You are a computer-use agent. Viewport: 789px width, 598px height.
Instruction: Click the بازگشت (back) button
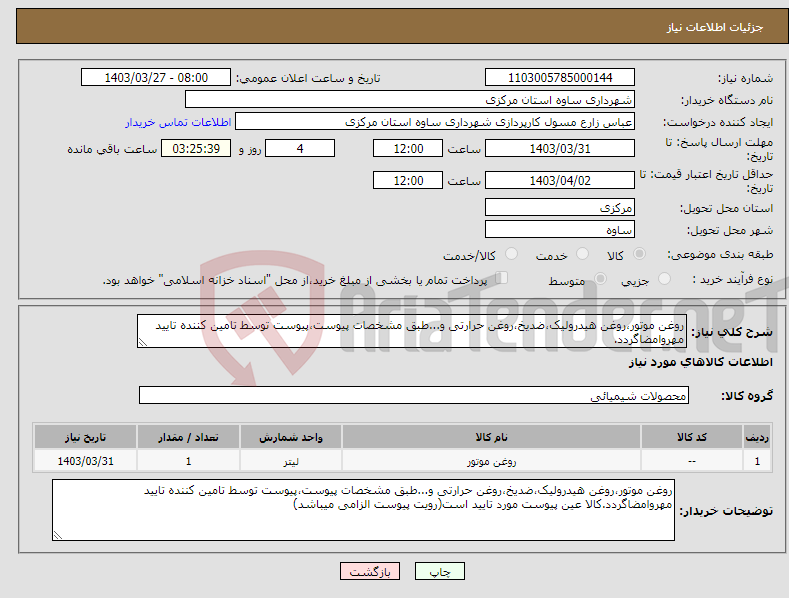pyautogui.click(x=370, y=571)
